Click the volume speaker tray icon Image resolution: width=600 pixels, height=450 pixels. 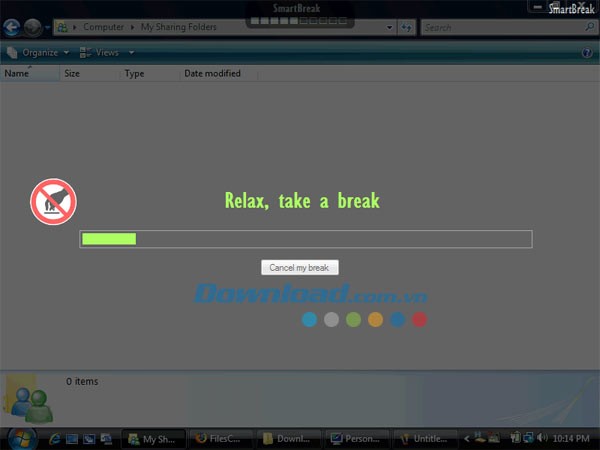click(x=542, y=438)
